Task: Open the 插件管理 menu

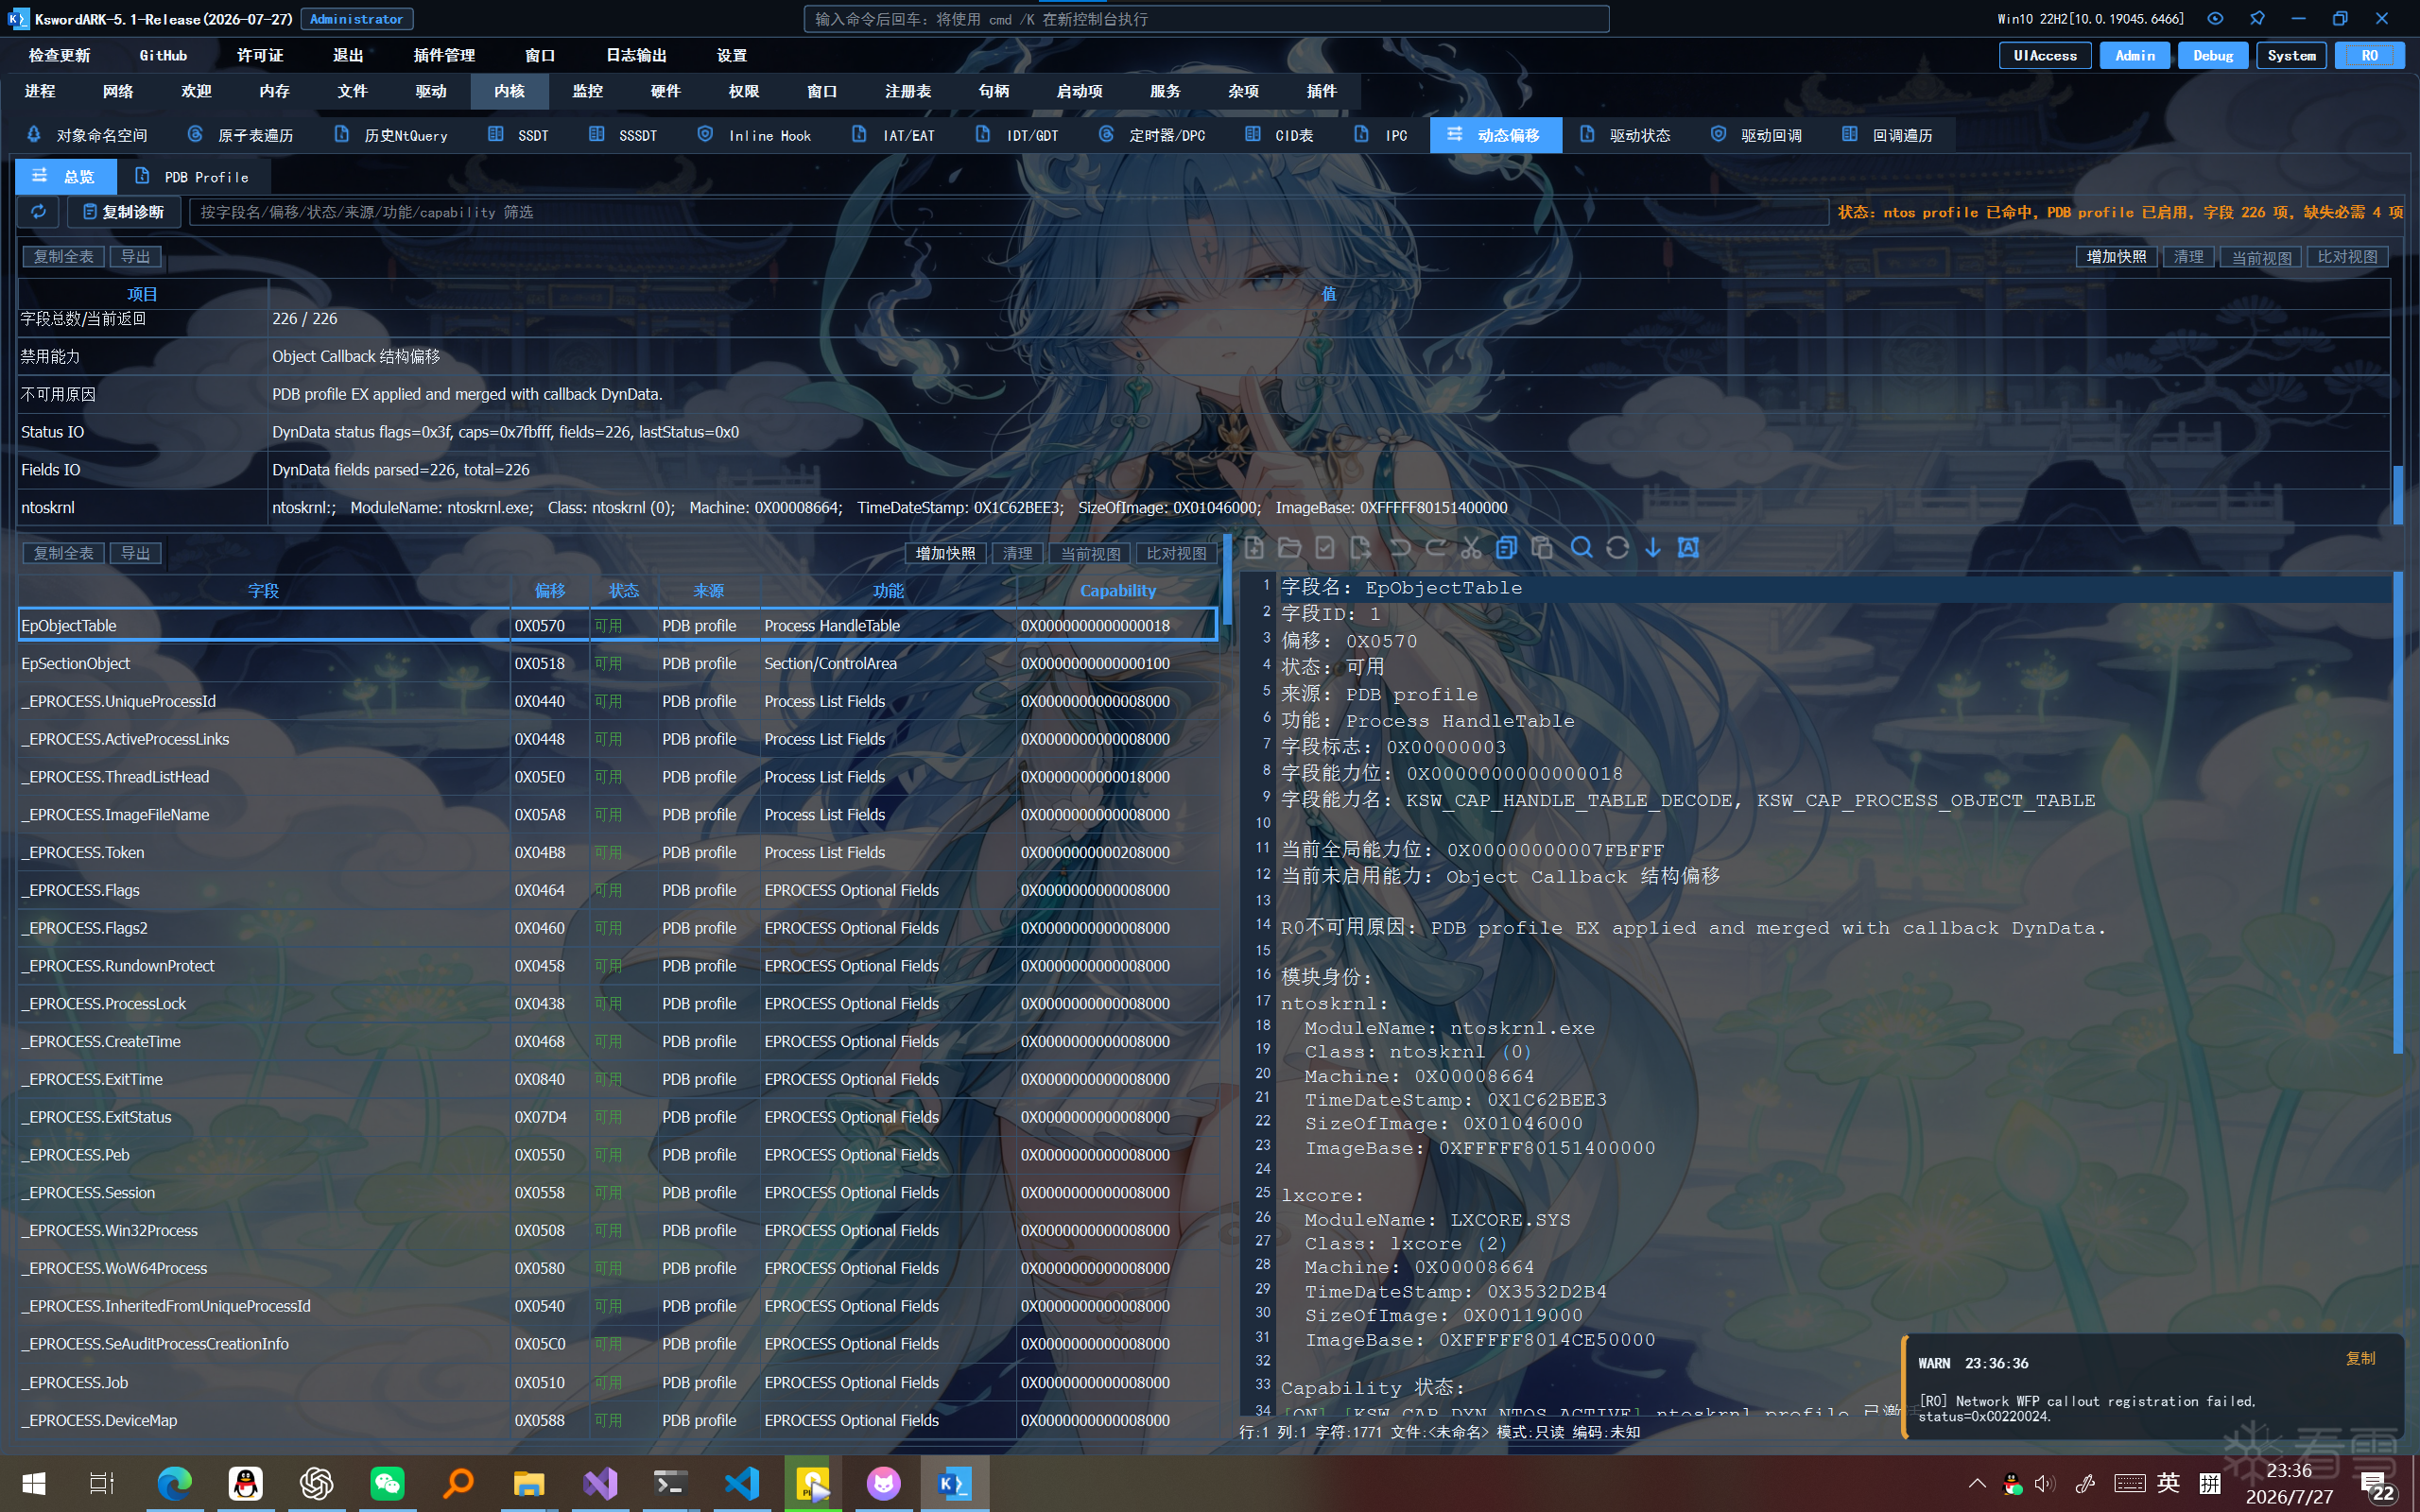Action: pos(444,56)
